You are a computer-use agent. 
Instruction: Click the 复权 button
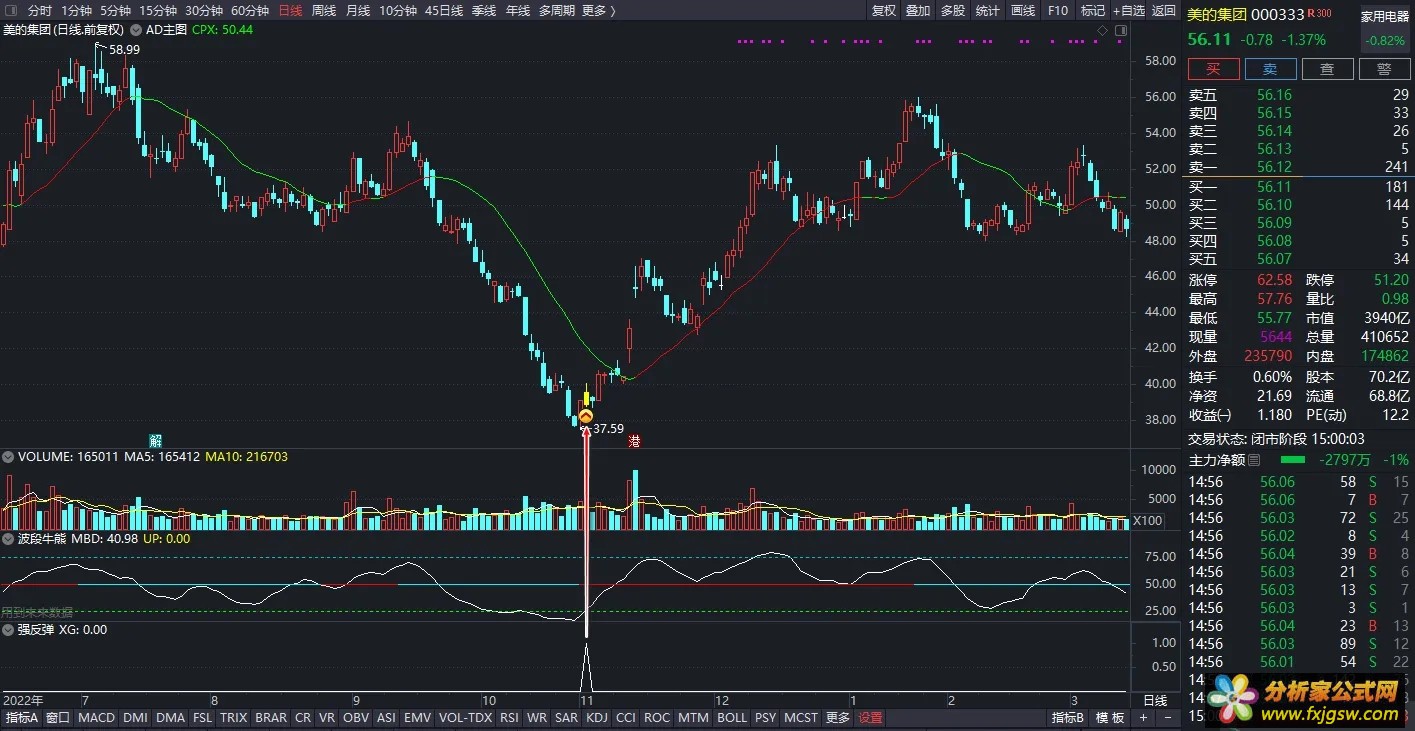coord(884,10)
